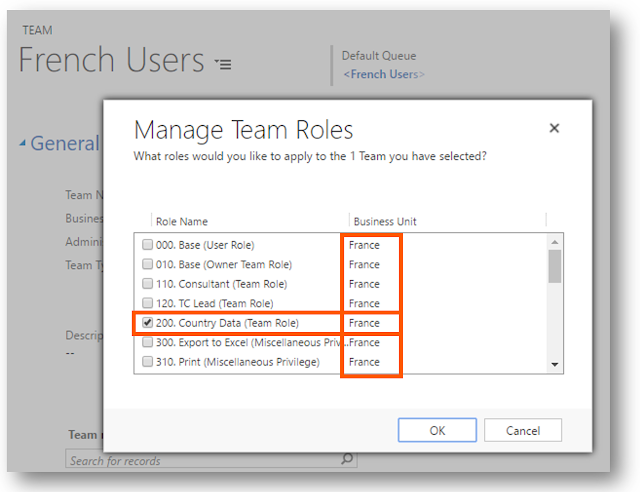Toggle the 310. Print (Miscellaneous Privilege) checkbox
Viewport: 640px width, 492px height.
point(148,362)
